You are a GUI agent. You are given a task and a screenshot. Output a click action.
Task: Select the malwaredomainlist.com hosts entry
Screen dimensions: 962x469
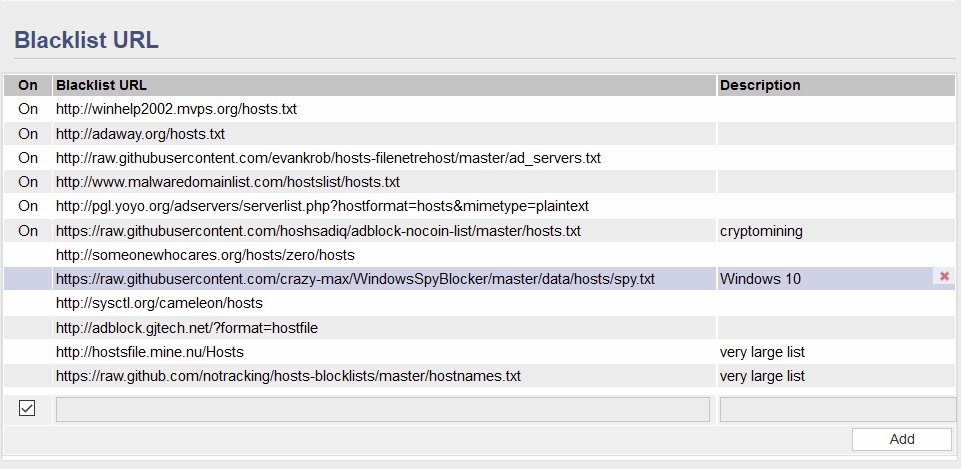[480, 182]
